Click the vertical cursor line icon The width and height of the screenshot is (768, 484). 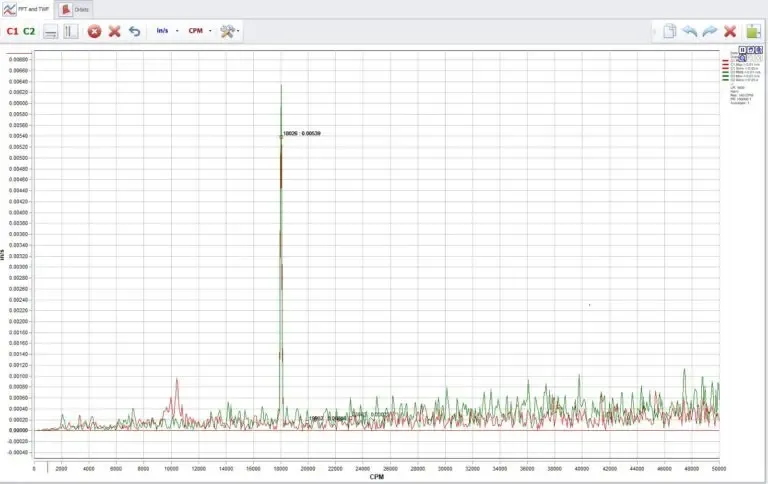pyautogui.click(x=71, y=31)
